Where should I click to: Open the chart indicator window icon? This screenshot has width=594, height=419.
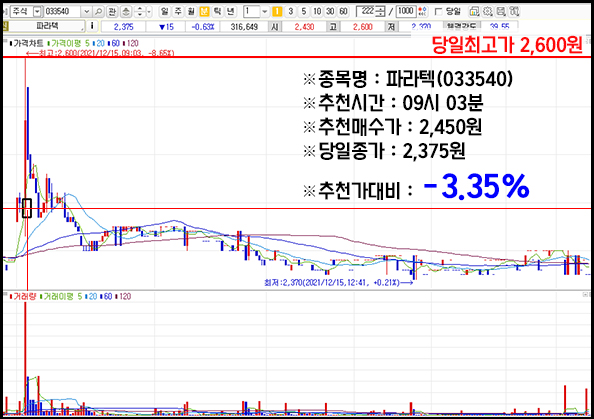click(474, 11)
